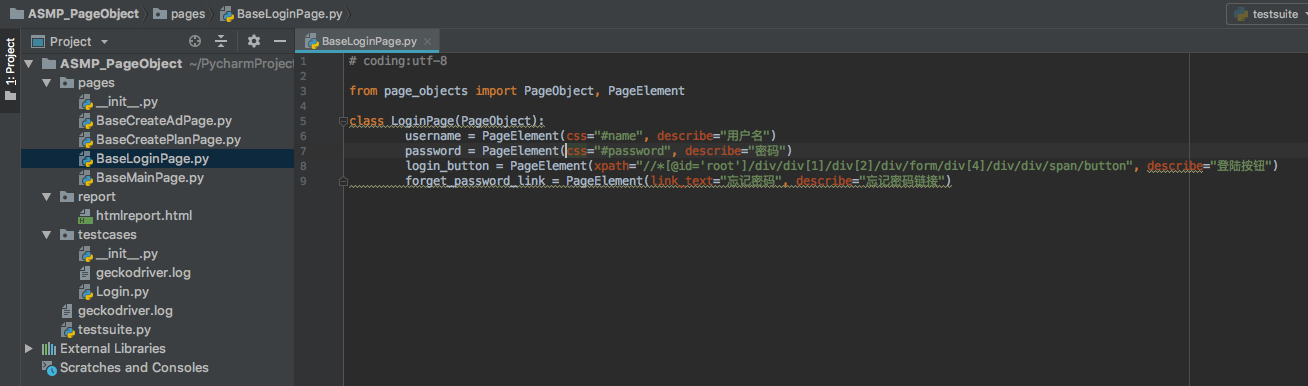Collapse the pages folder arrow
Screen dimensions: 1308x386
pos(47,83)
